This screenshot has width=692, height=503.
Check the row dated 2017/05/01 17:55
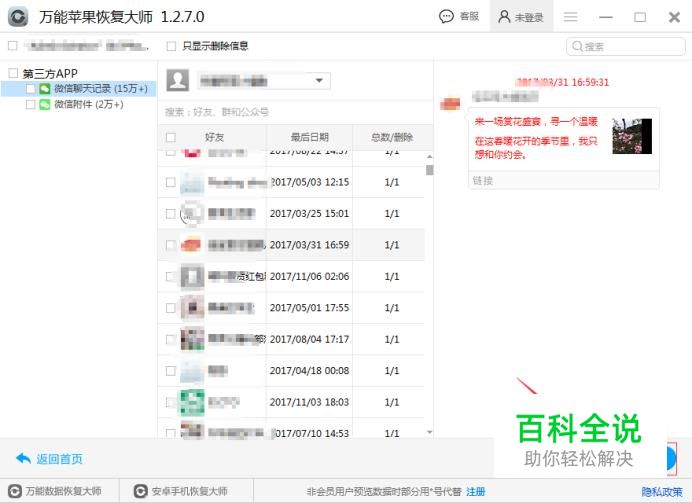pyautogui.click(x=171, y=308)
